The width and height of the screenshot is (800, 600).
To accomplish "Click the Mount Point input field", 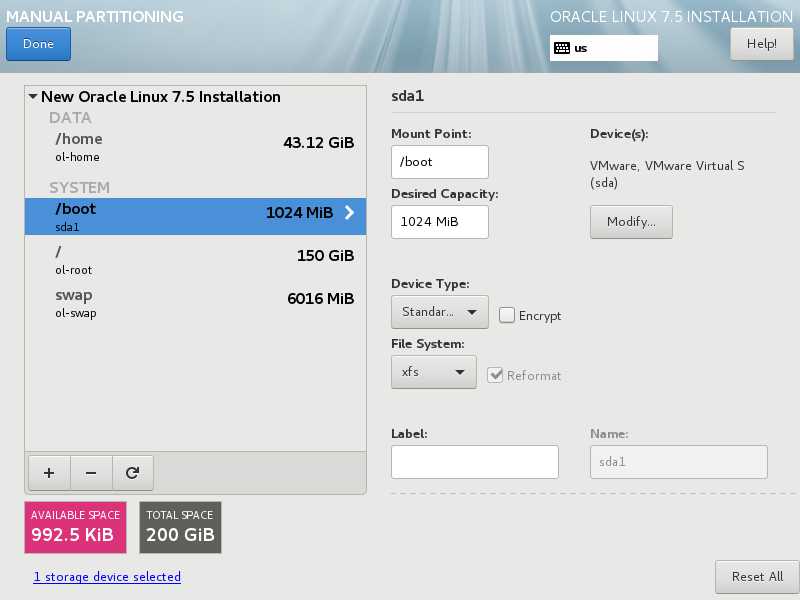I will pyautogui.click(x=440, y=162).
